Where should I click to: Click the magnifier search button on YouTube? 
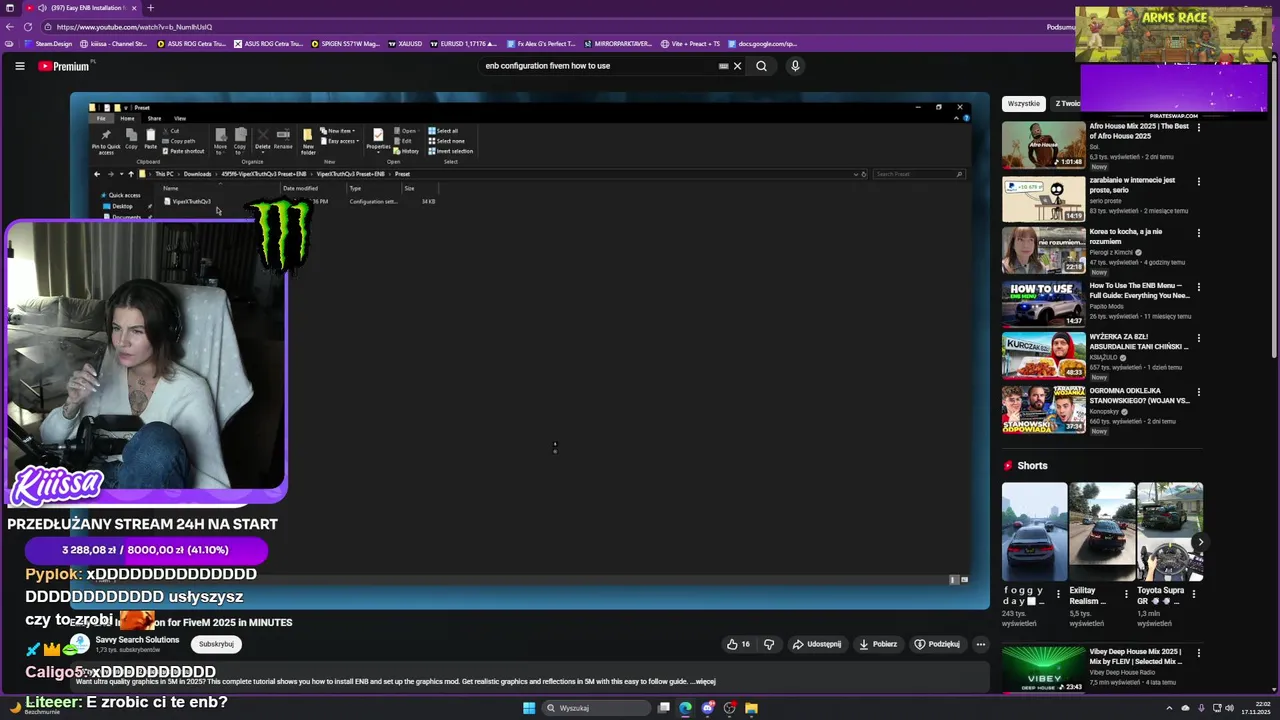point(761,66)
